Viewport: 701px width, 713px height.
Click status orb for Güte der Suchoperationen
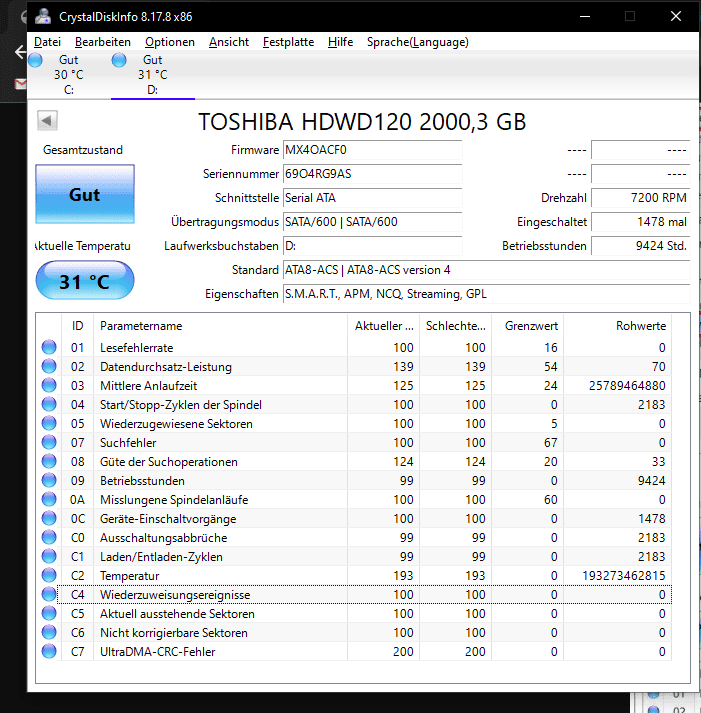click(49, 461)
